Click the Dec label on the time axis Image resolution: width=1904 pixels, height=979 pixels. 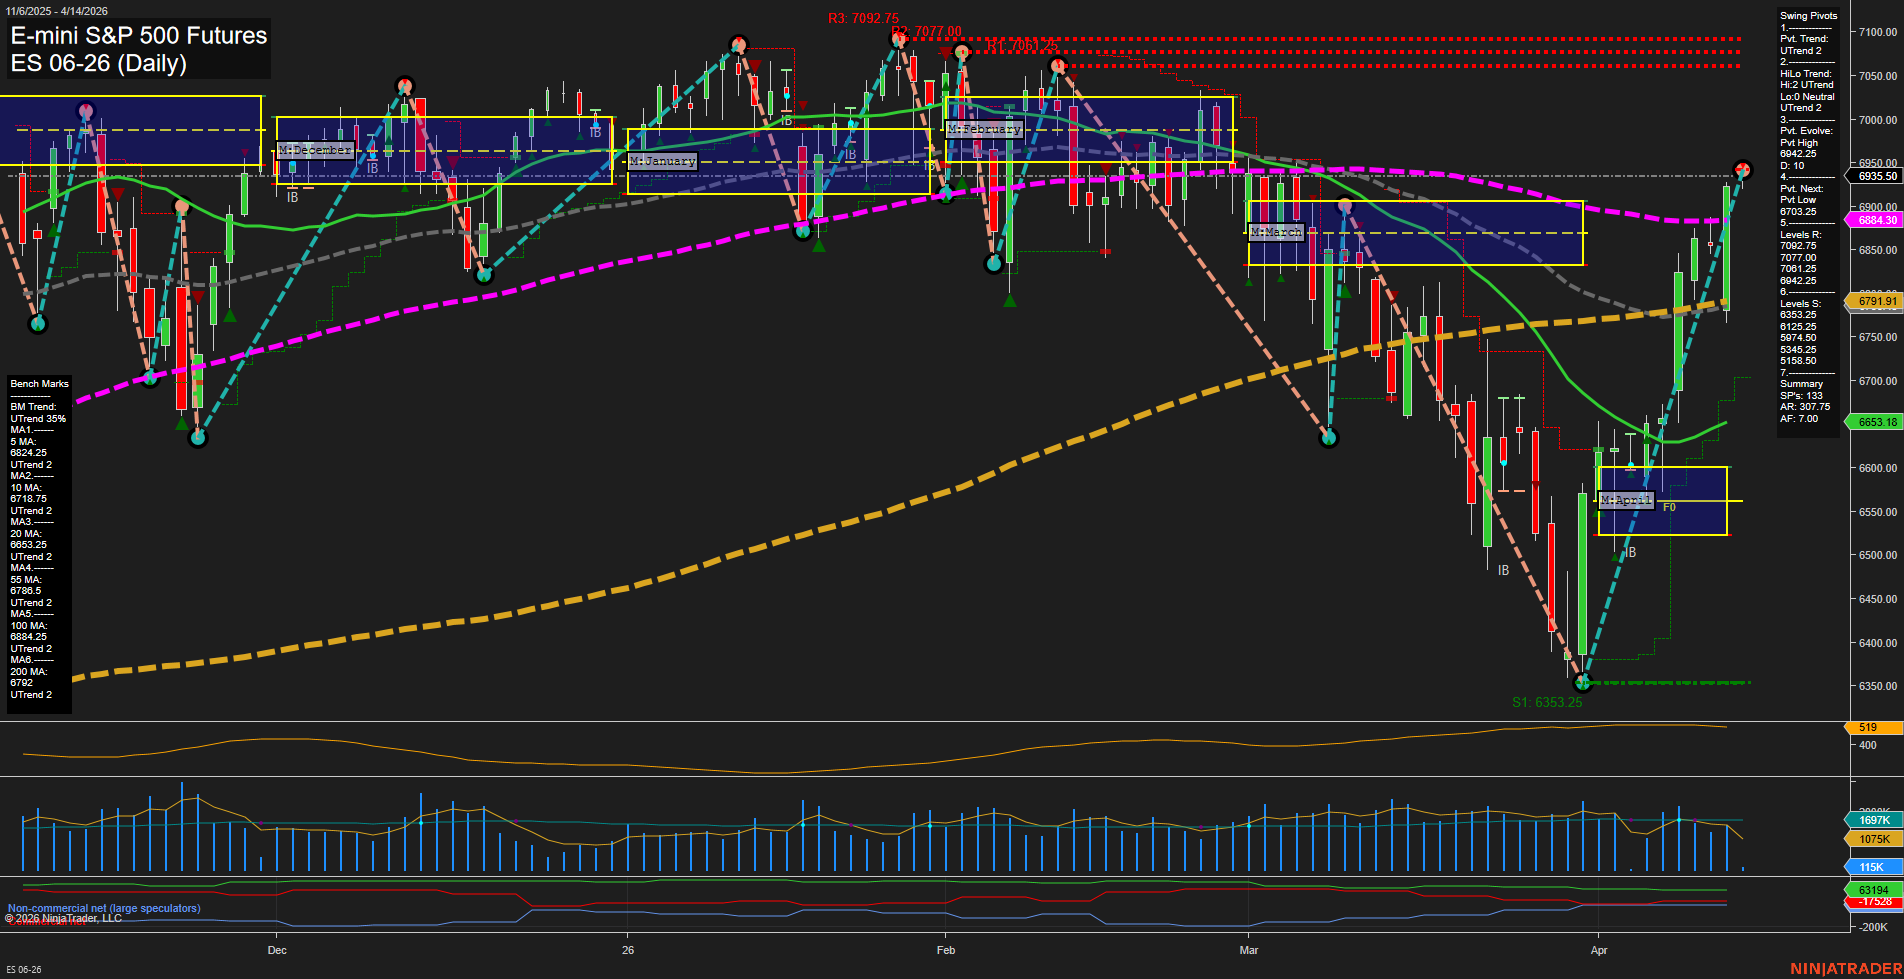[277, 951]
